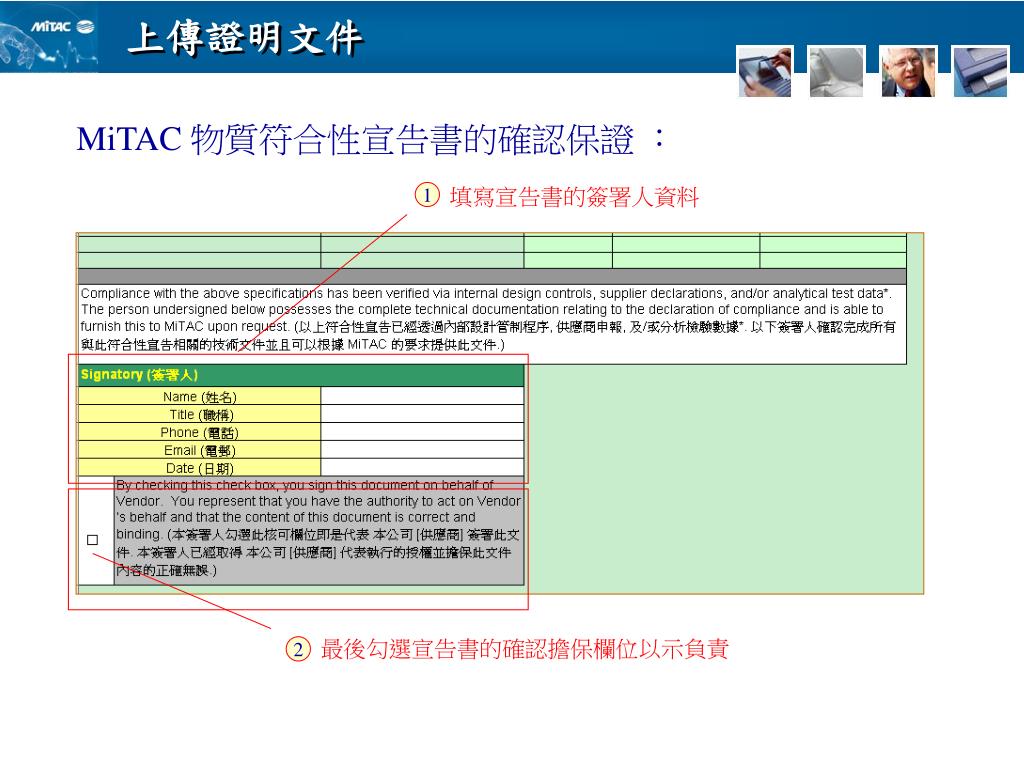Click the Title (職稱) input field
1024x768 pixels.
[x=422, y=413]
